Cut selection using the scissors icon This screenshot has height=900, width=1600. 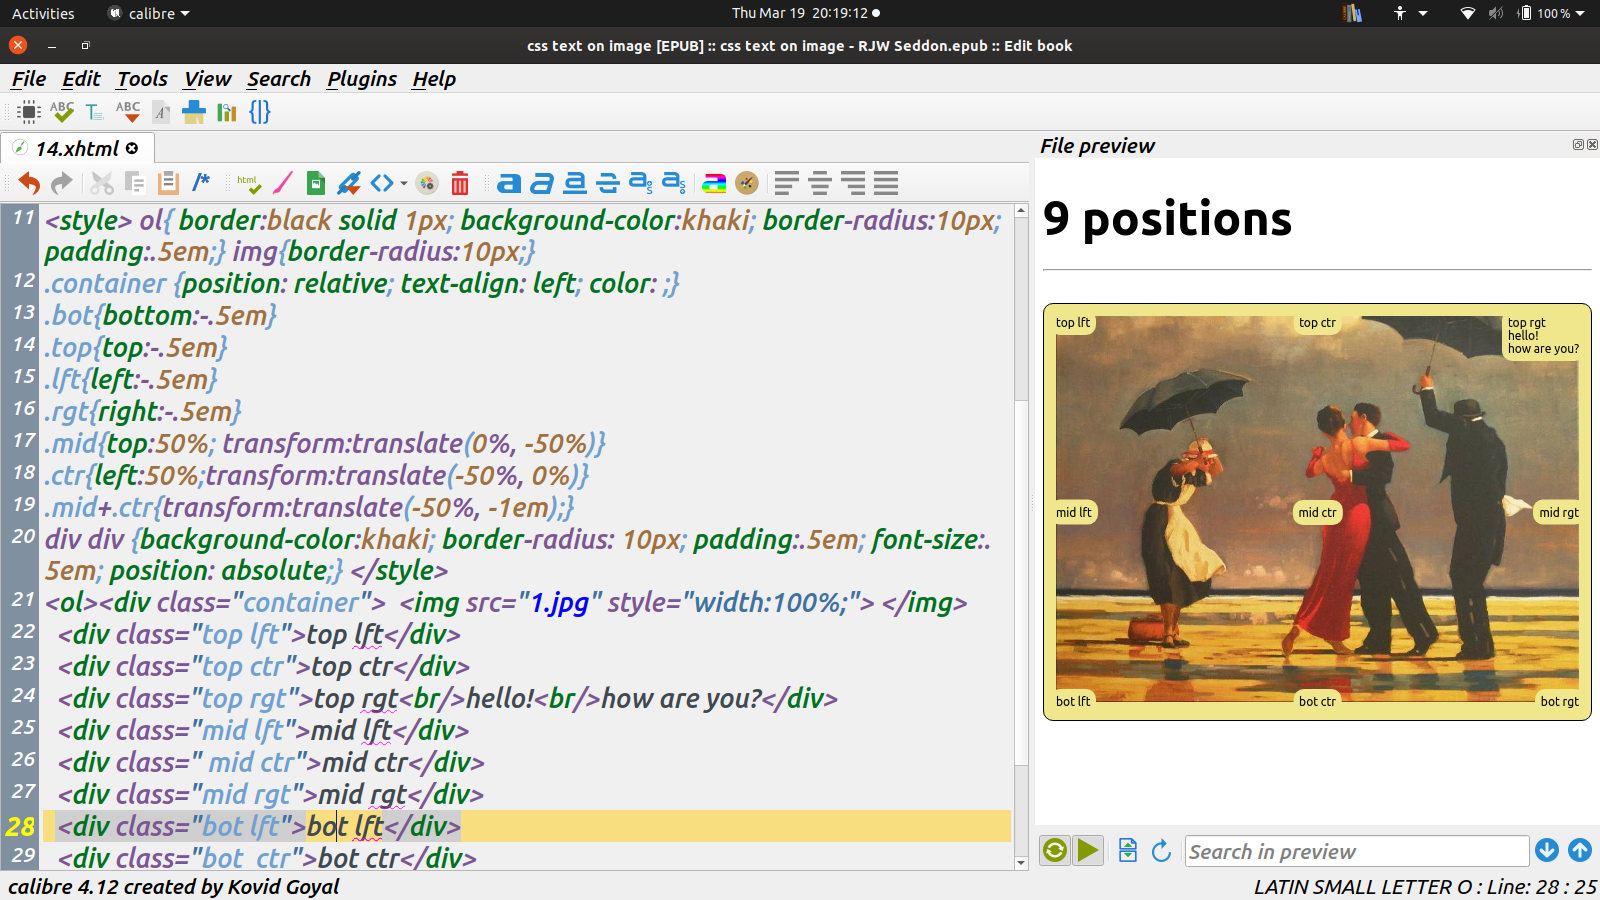[102, 183]
